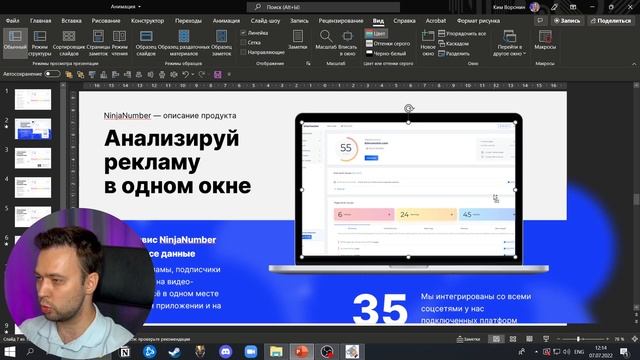Screen dimensions: 640x360
Task: Open the Show (Отображение) group dialog launcher
Action: (x=308, y=64)
